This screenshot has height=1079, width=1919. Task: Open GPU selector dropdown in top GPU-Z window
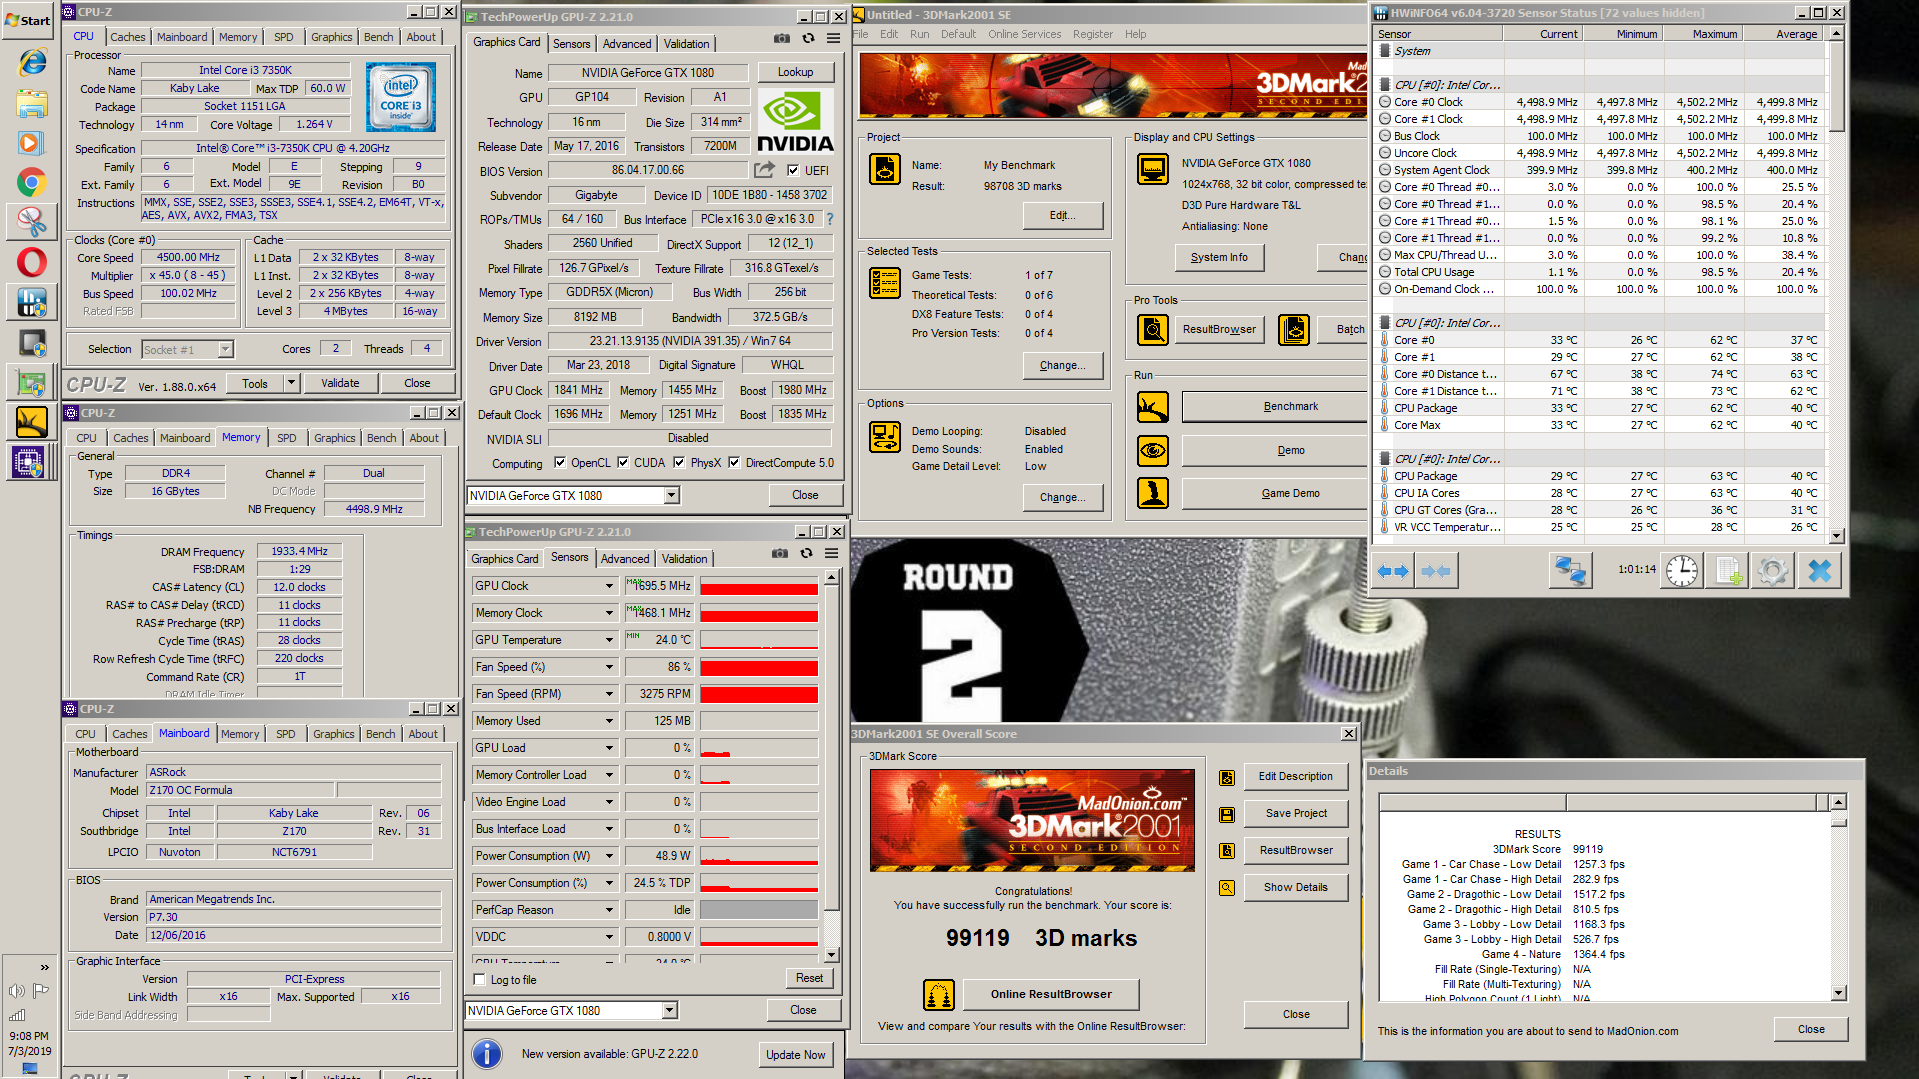click(671, 496)
